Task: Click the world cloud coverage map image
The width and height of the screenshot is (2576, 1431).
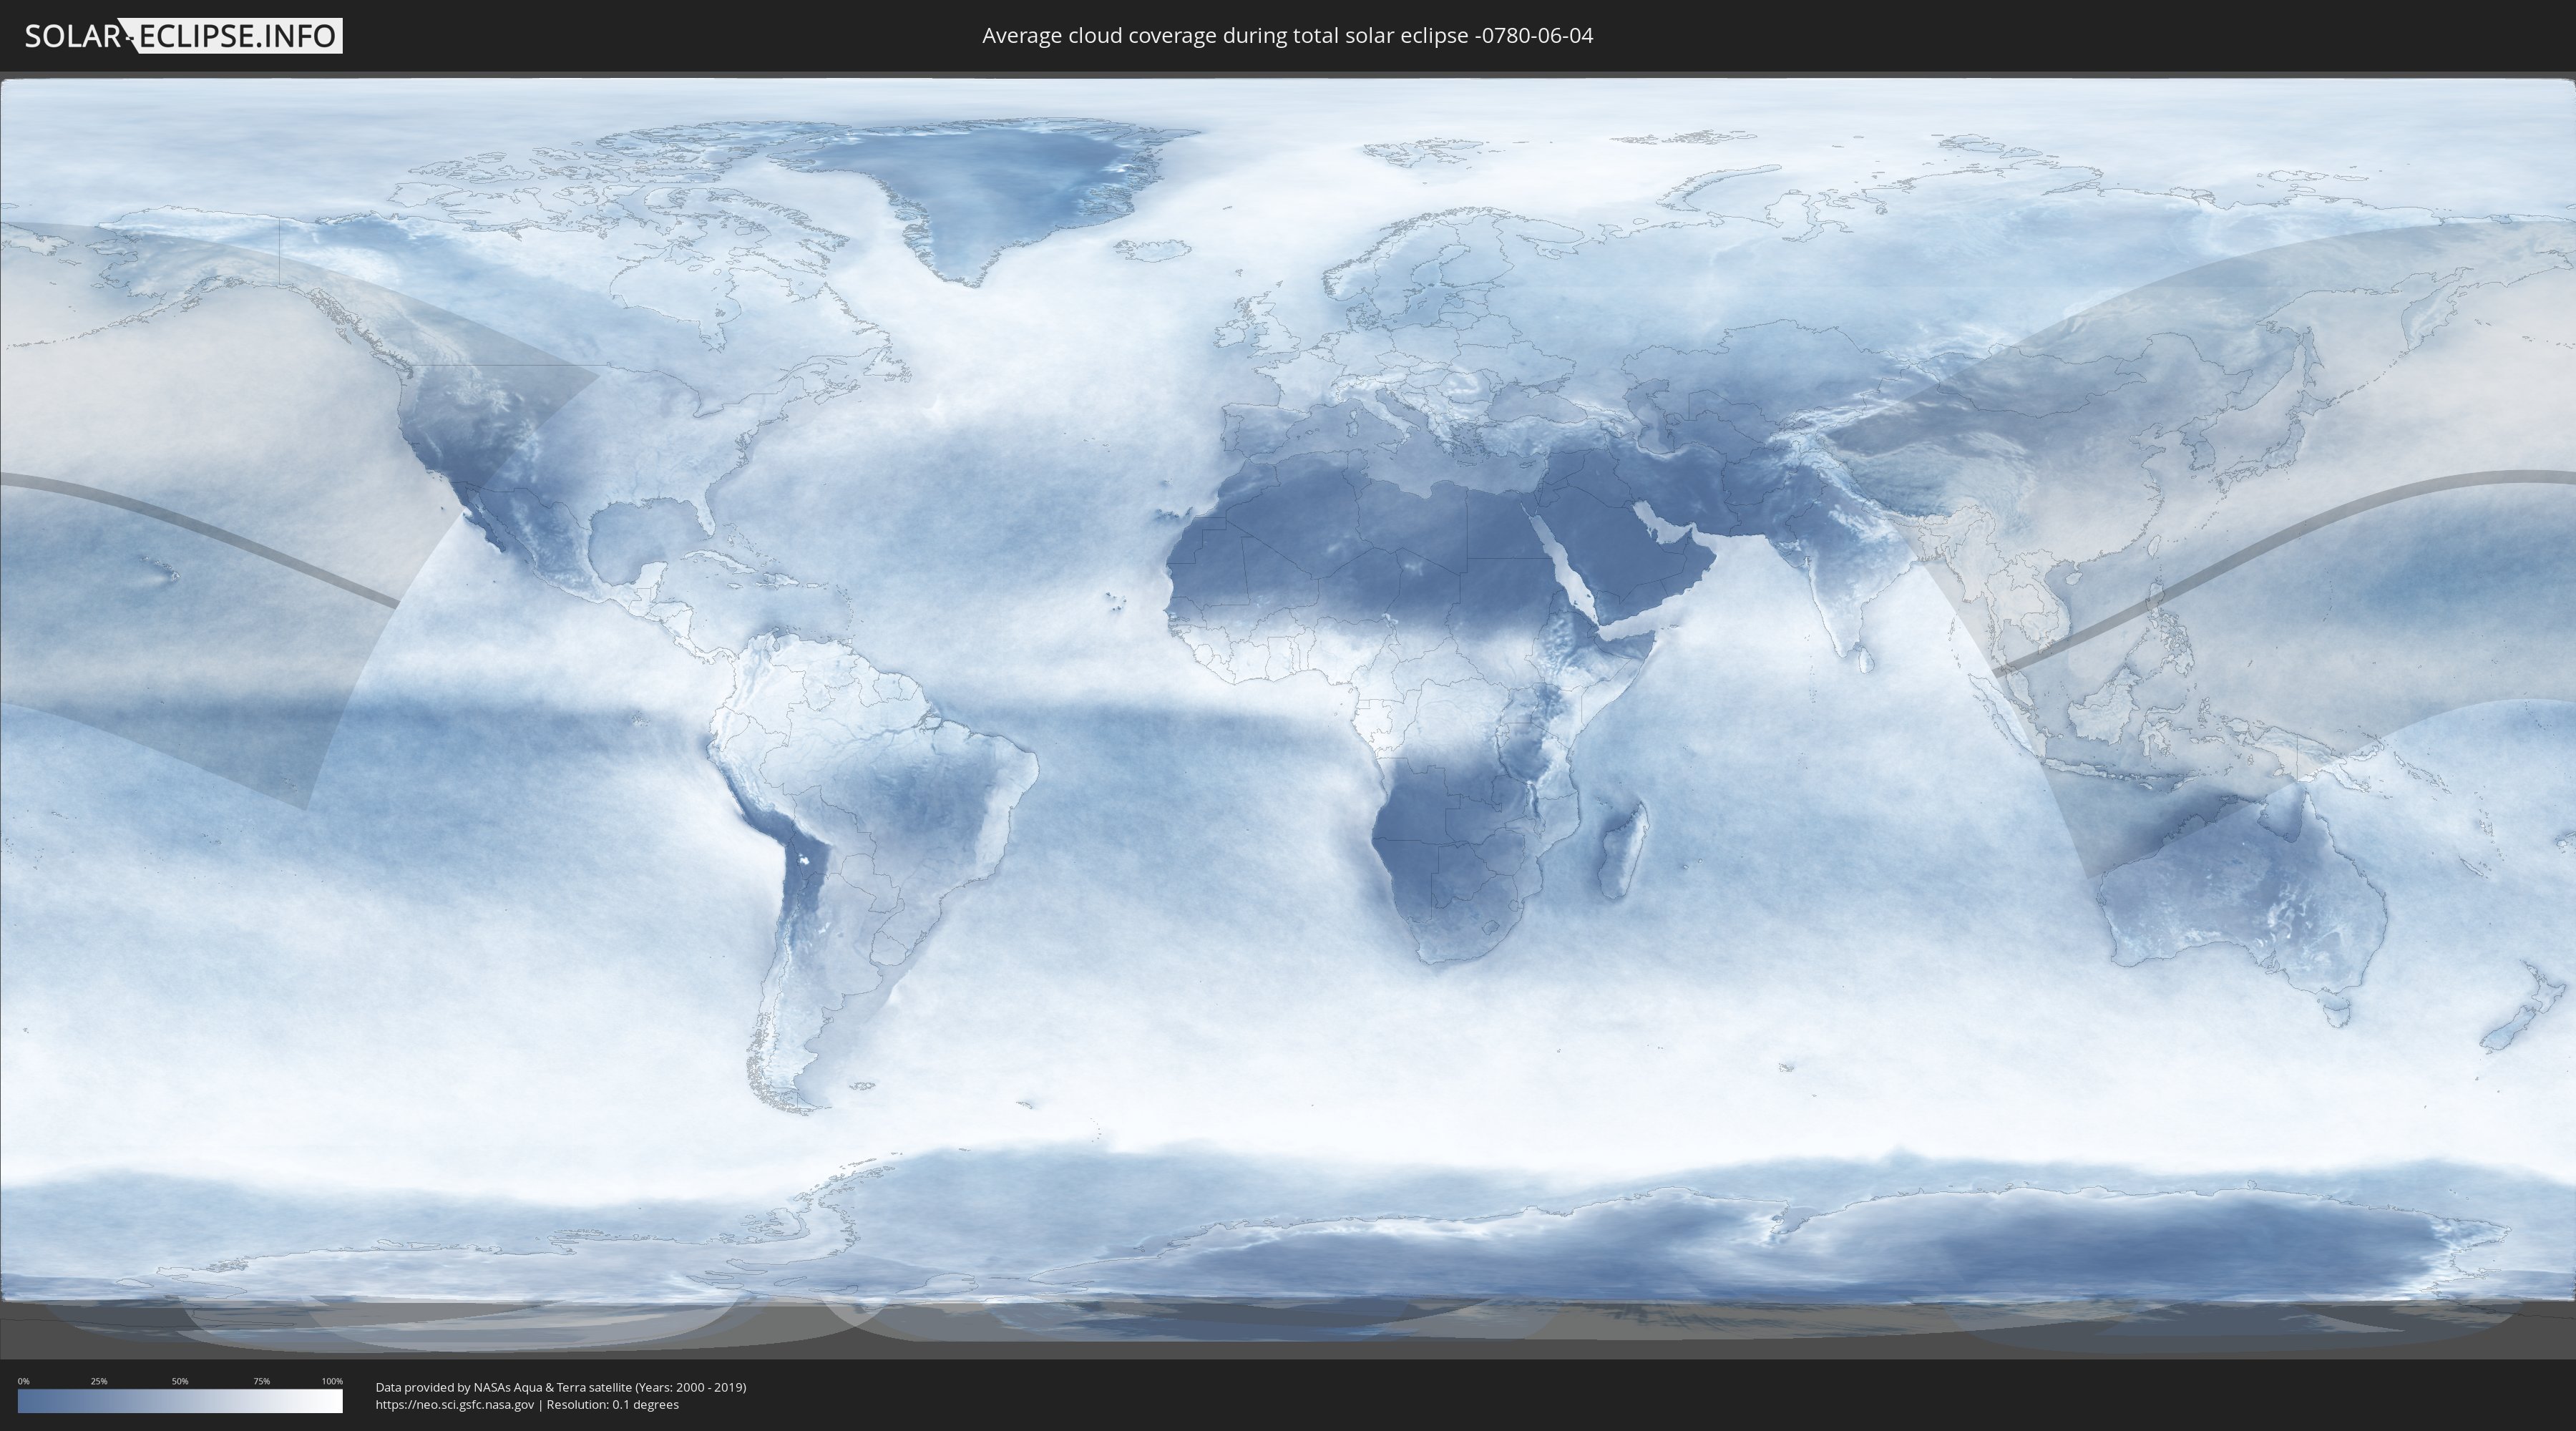Action: (x=1288, y=715)
